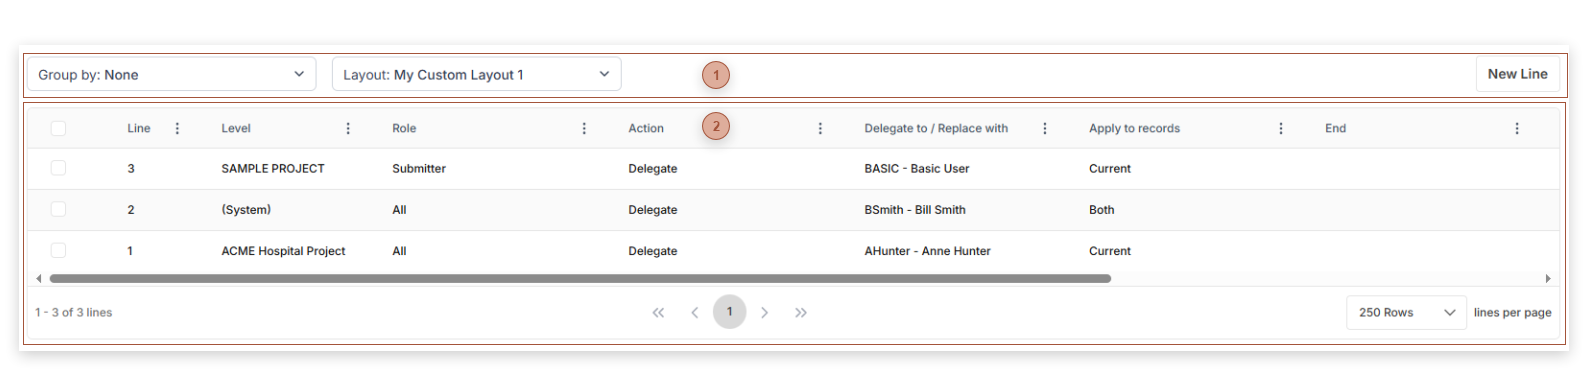The width and height of the screenshot is (1589, 374).
Task: Check the SAMPLE PROJECT row checkbox
Action: [x=58, y=168]
